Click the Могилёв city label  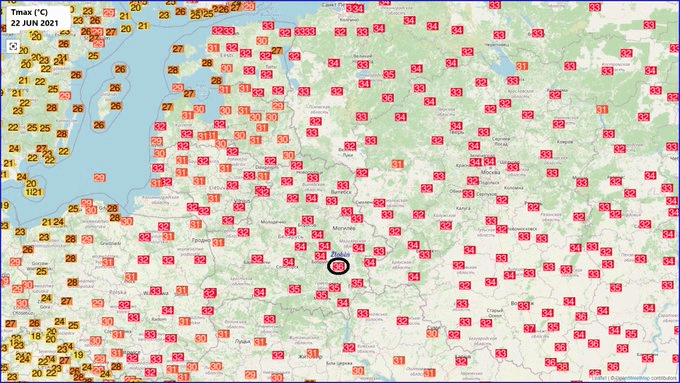click(344, 228)
